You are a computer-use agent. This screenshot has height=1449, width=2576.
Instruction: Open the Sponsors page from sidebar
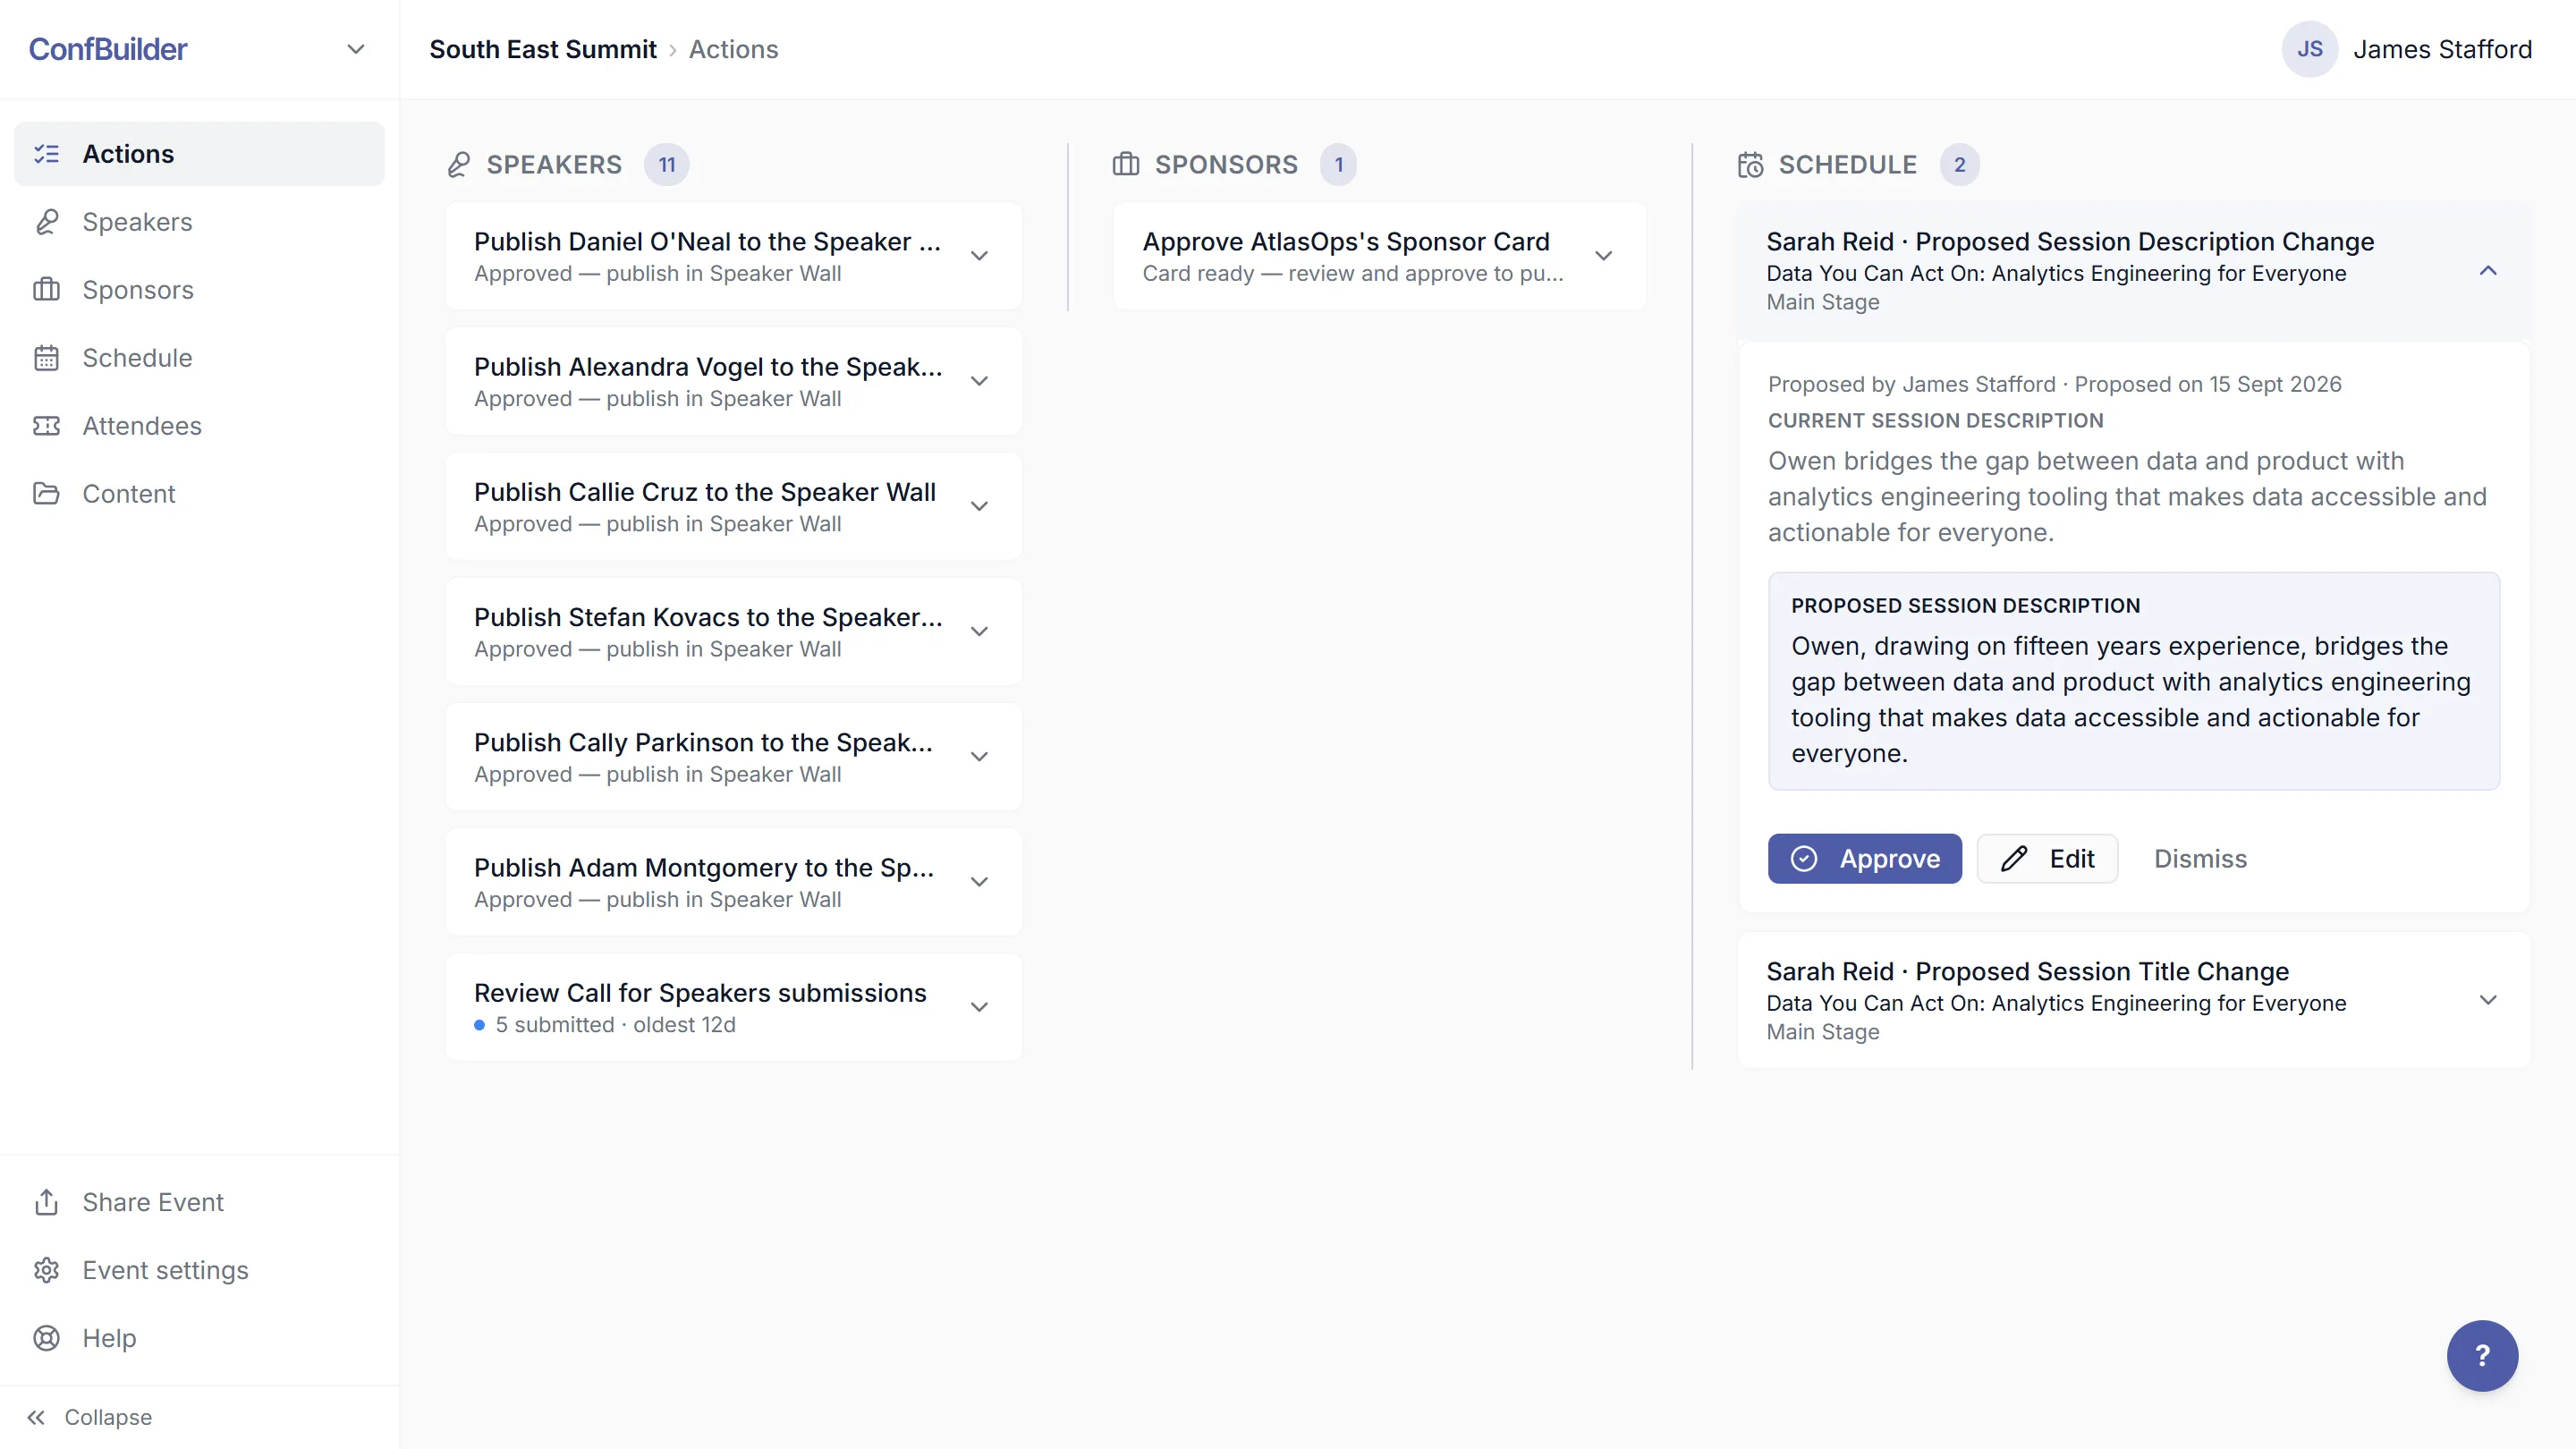coord(199,290)
